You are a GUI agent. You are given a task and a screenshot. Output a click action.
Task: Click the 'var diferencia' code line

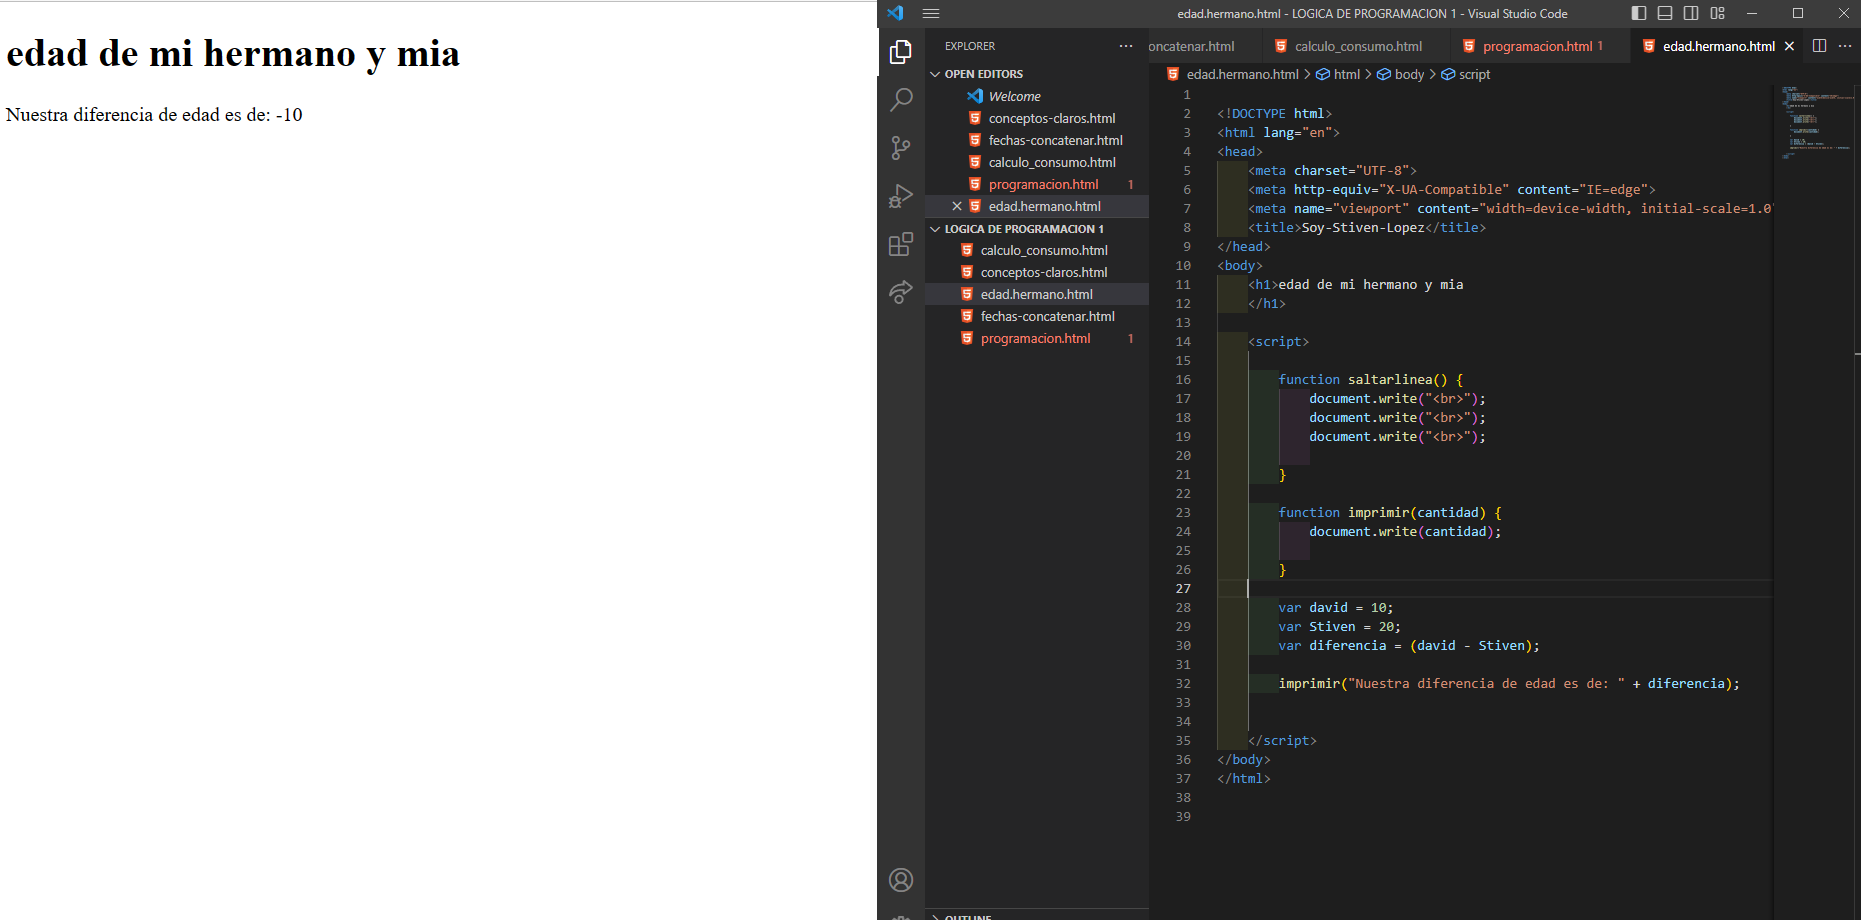point(1408,646)
